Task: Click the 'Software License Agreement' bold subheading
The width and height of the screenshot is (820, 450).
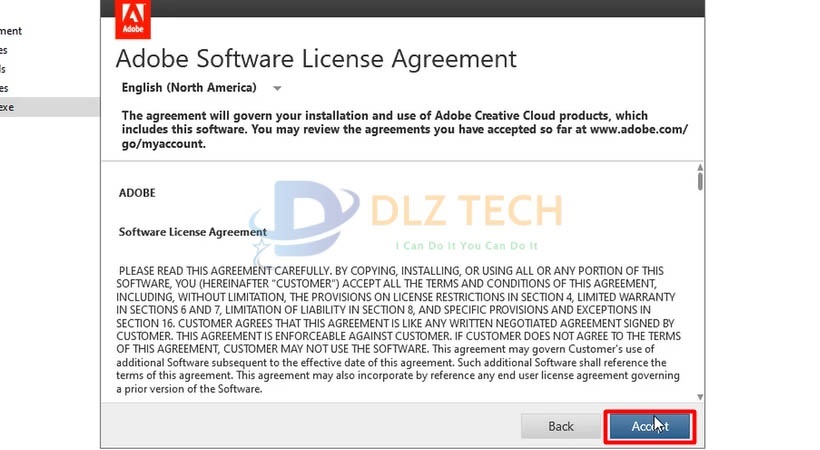Action: (192, 232)
